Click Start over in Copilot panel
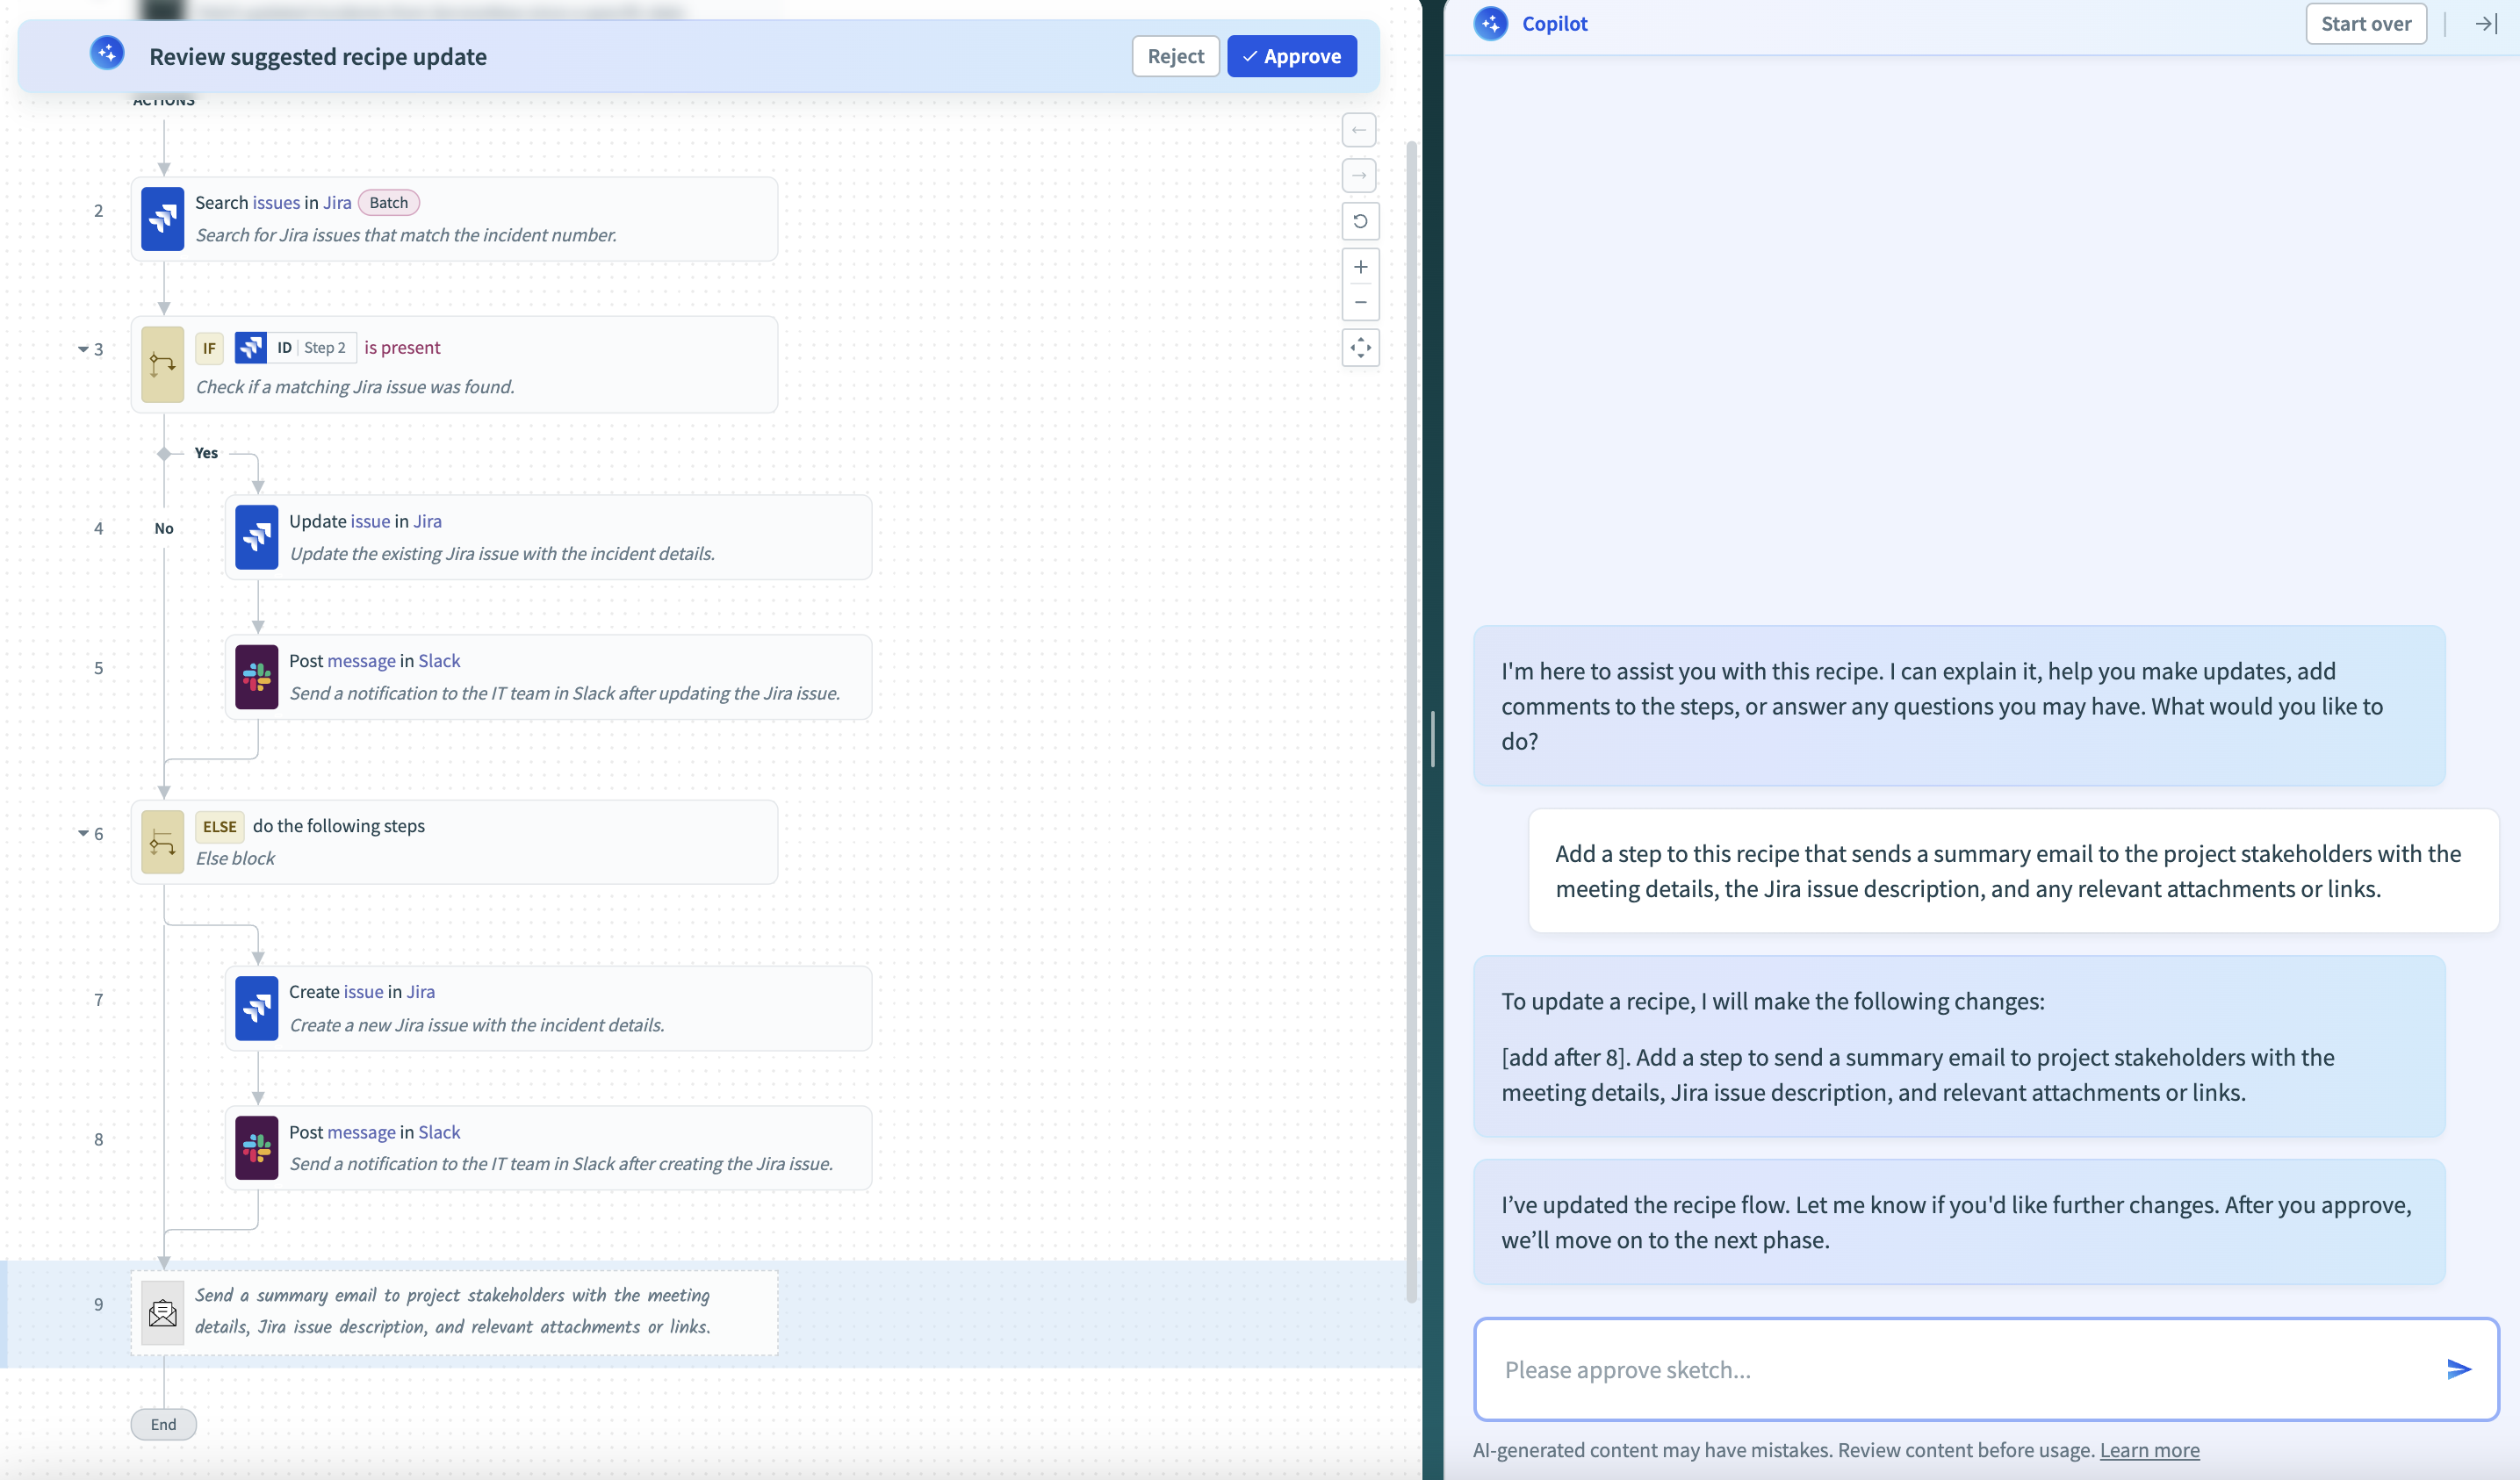2520x1480 pixels. tap(2365, 23)
